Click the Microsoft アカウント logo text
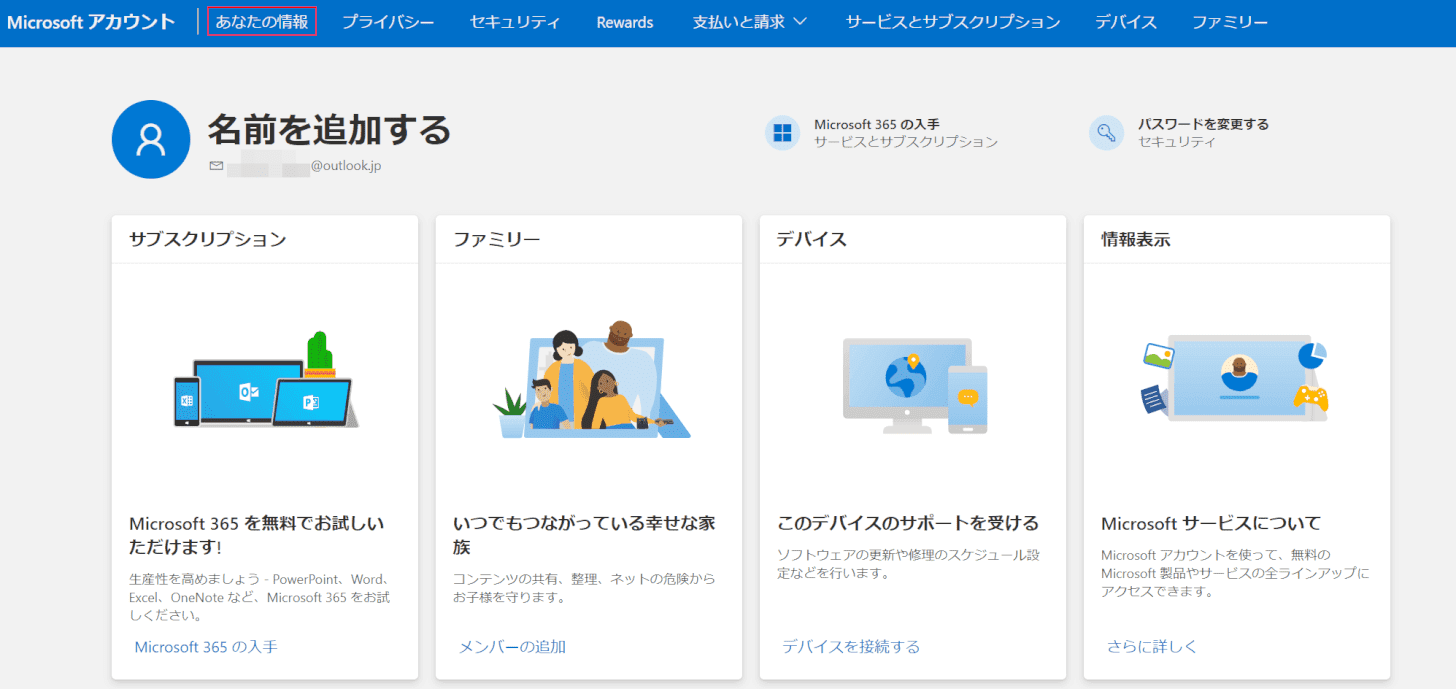 (91, 22)
